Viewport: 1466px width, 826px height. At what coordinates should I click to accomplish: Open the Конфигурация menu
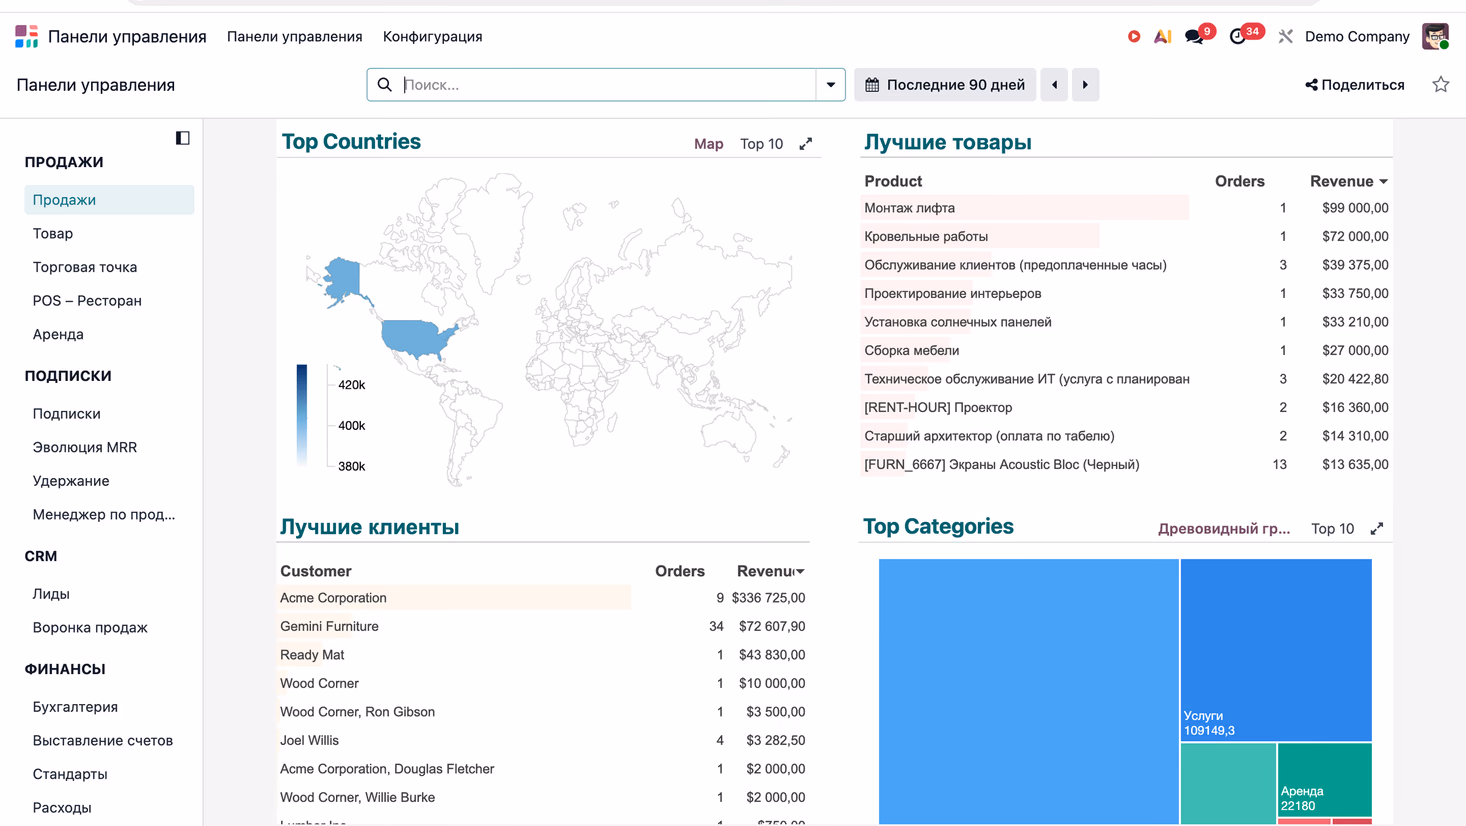coord(433,37)
